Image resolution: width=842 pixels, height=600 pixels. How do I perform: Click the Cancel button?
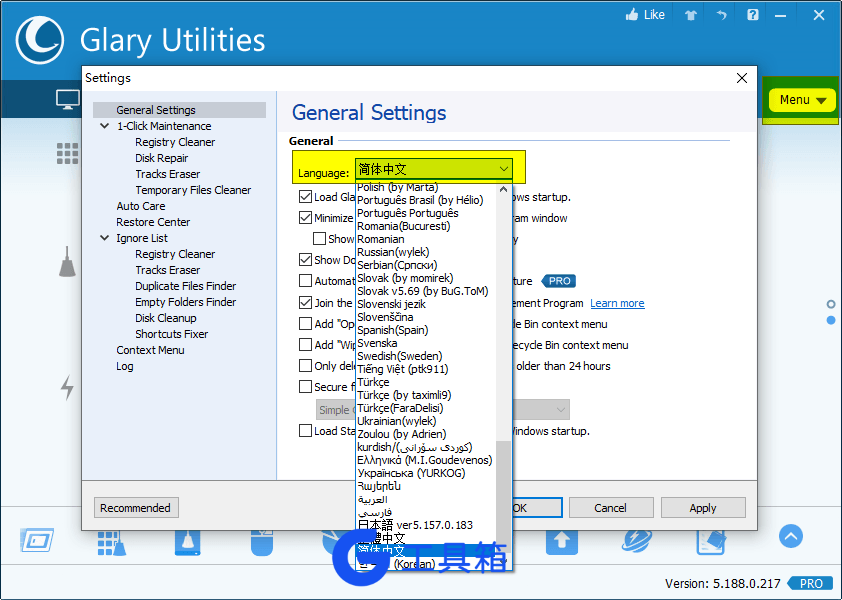coord(611,508)
